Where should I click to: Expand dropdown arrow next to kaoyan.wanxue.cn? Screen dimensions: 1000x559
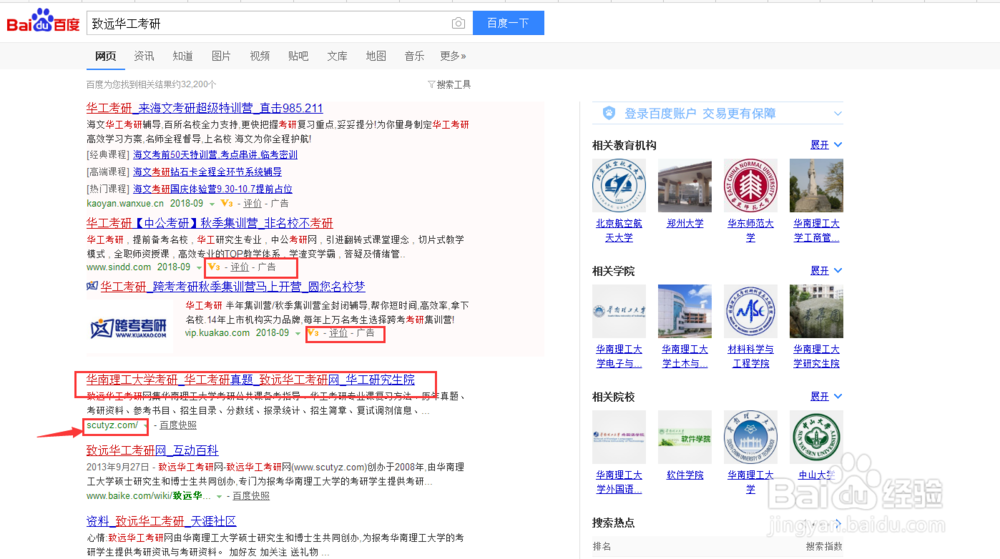point(212,204)
